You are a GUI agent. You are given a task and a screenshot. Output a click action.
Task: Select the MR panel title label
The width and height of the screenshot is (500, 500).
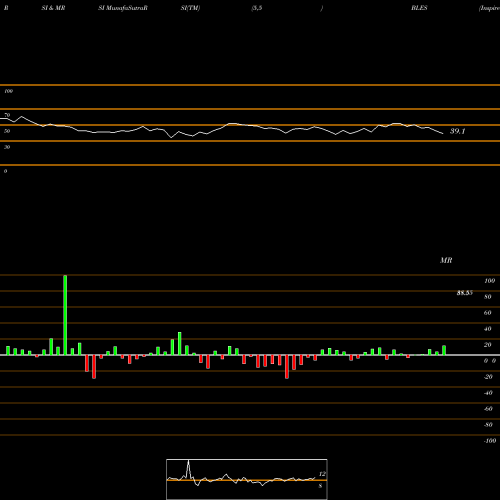[x=446, y=260]
